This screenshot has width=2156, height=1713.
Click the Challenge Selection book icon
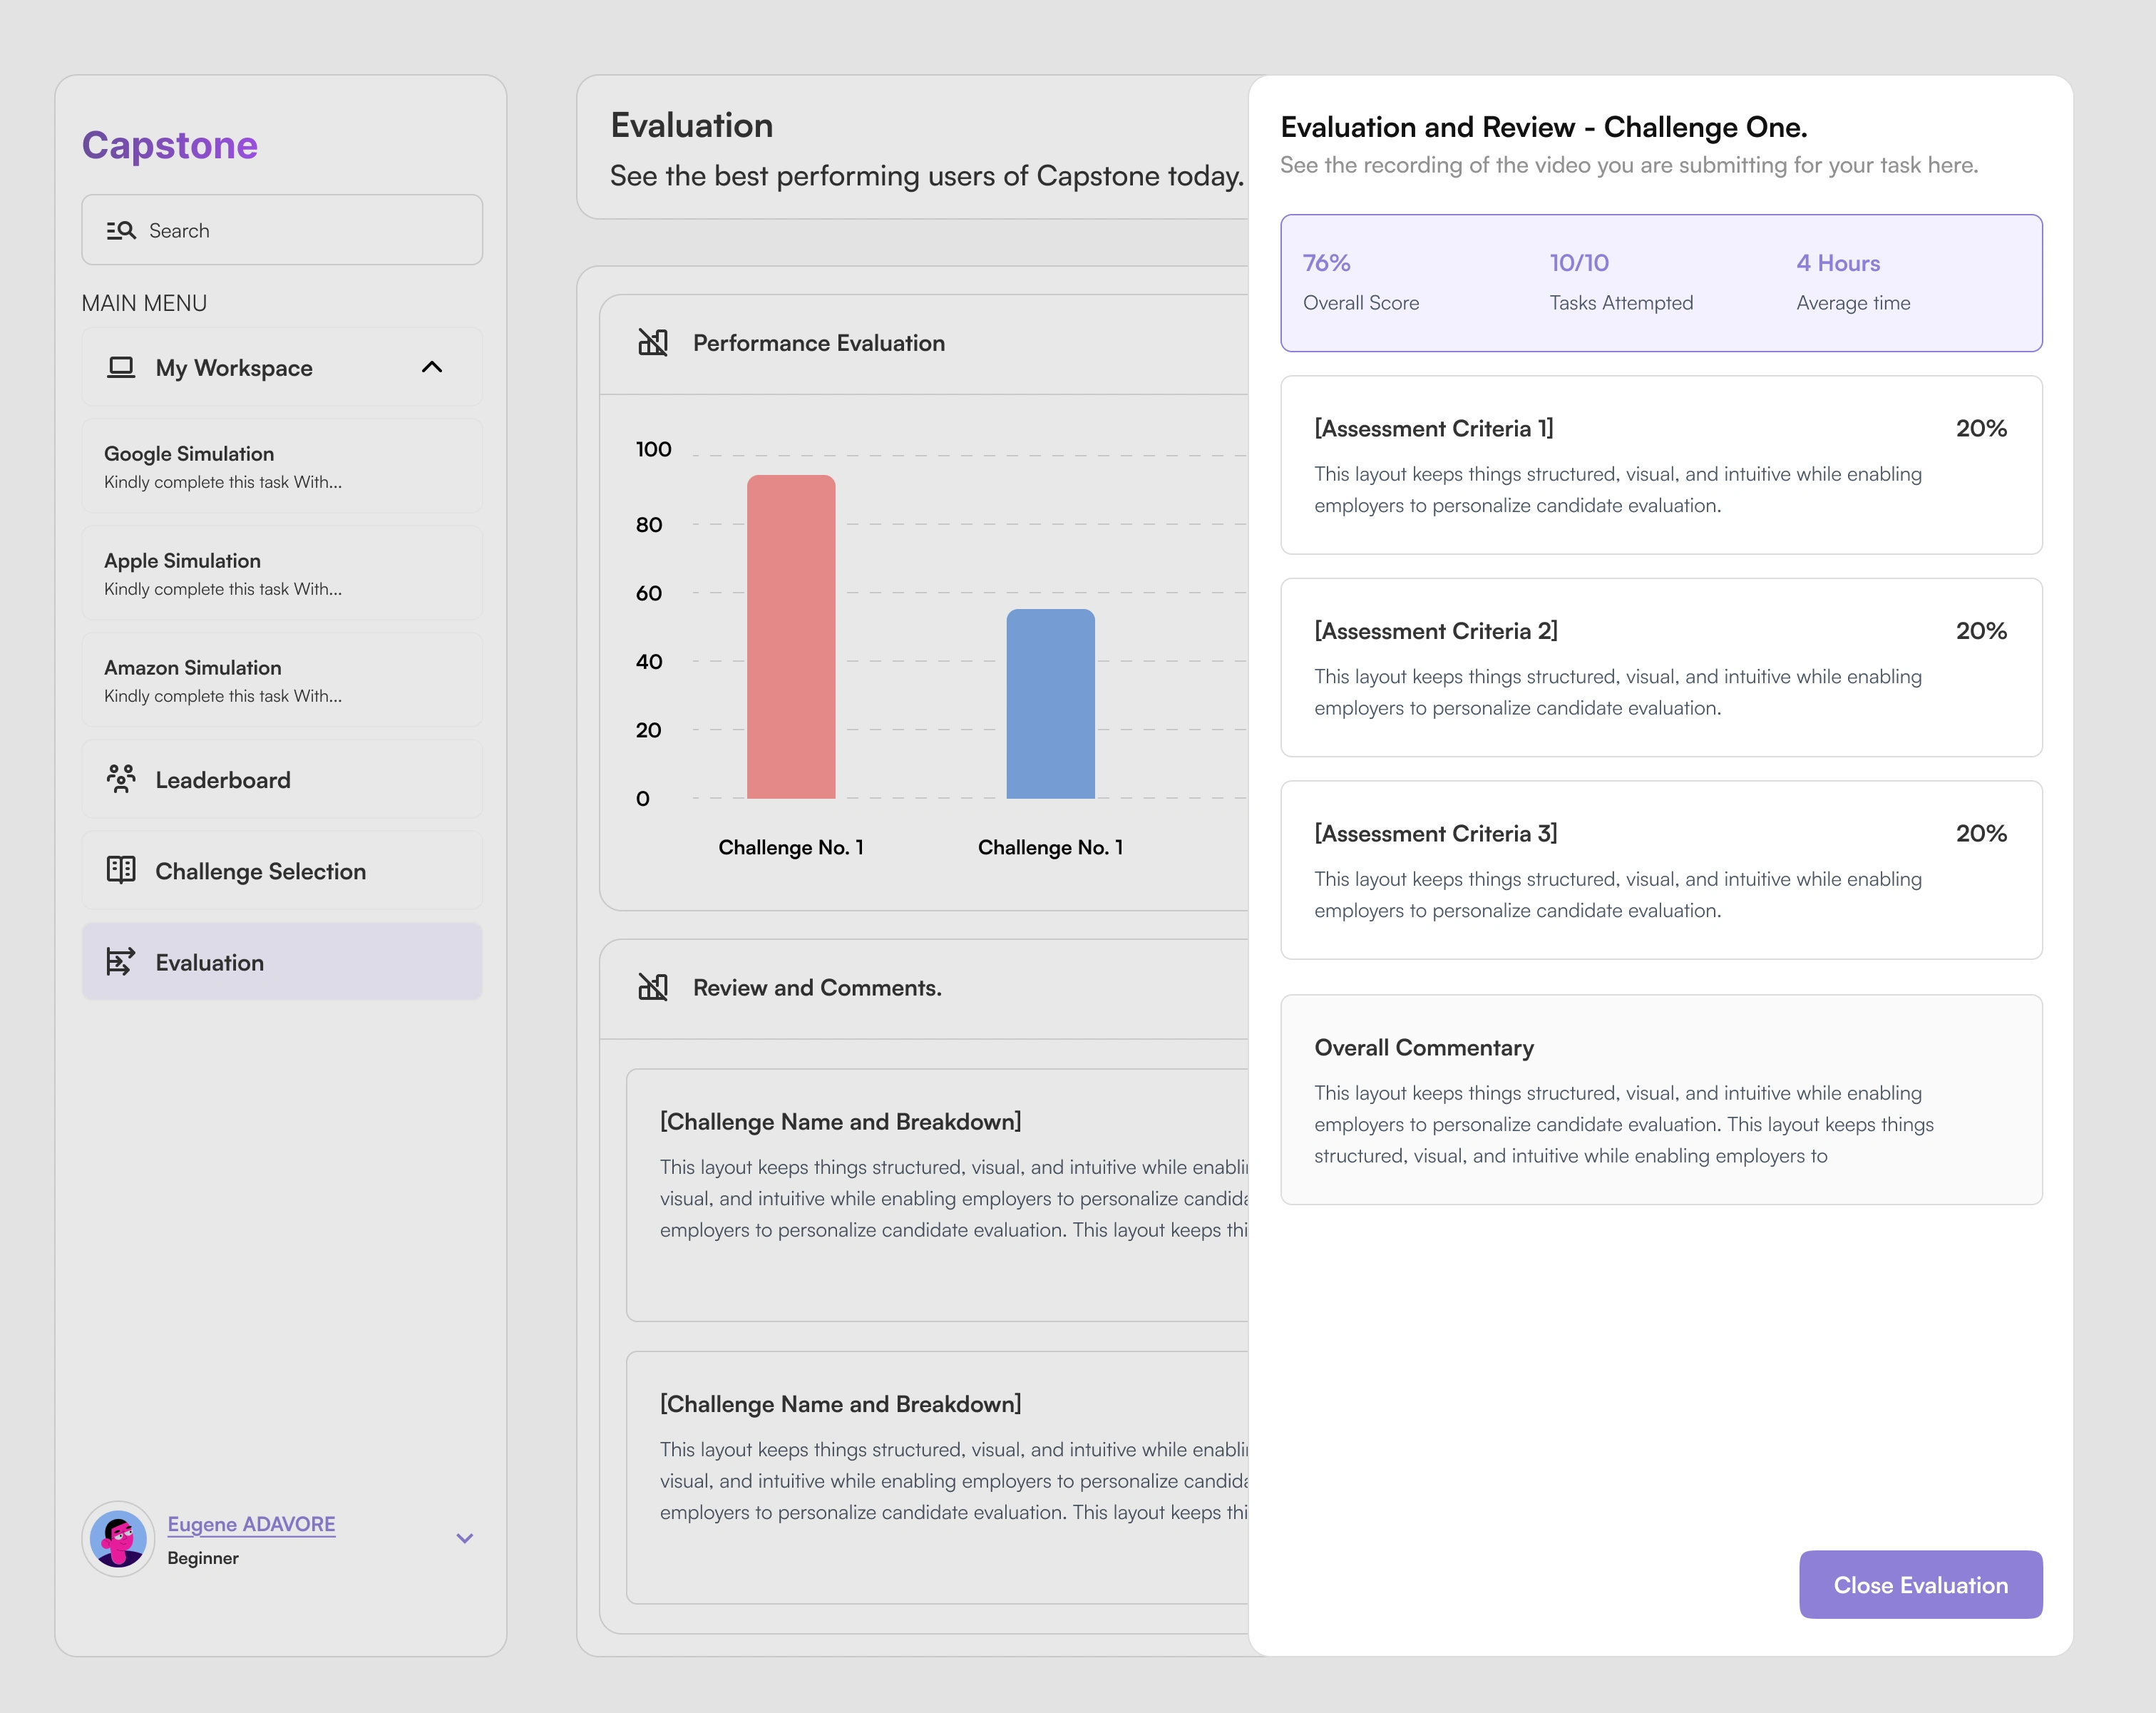point(121,870)
